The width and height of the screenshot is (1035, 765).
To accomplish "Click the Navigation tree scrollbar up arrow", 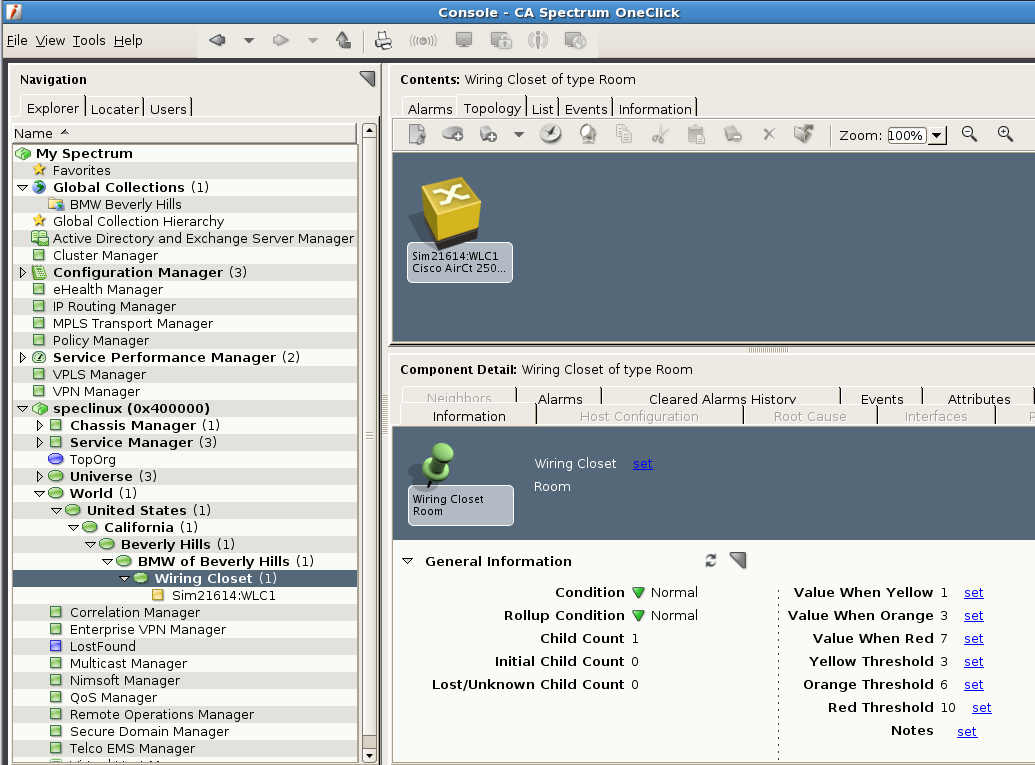I will point(370,130).
